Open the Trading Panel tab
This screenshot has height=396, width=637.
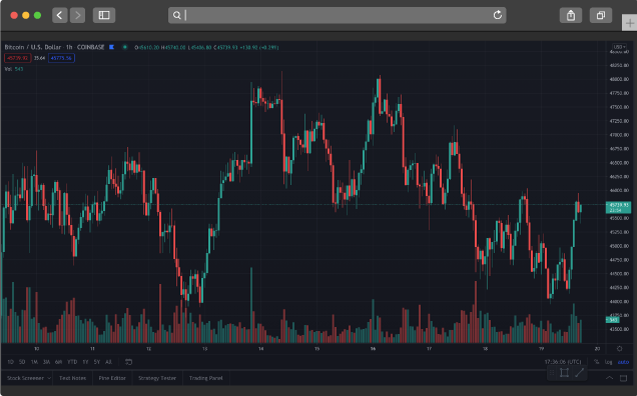[x=206, y=378]
